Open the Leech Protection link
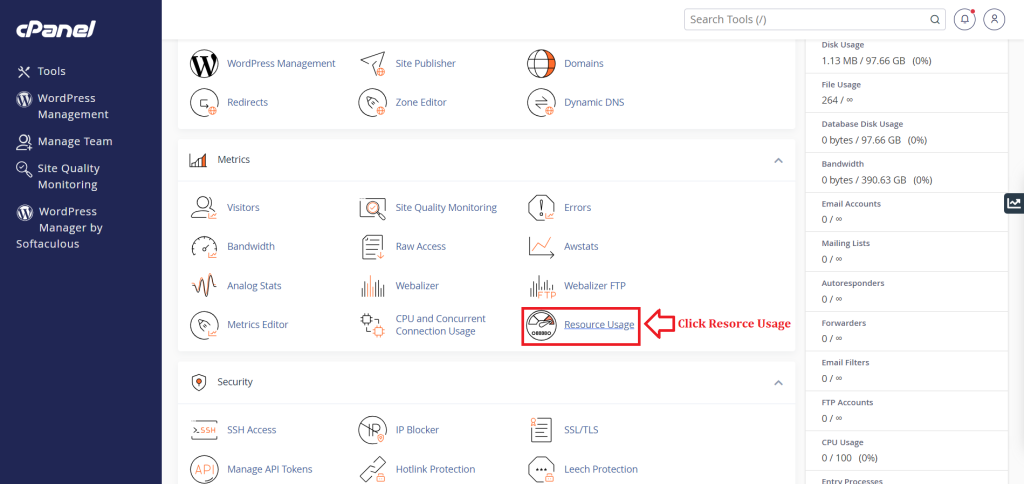 tap(601, 469)
